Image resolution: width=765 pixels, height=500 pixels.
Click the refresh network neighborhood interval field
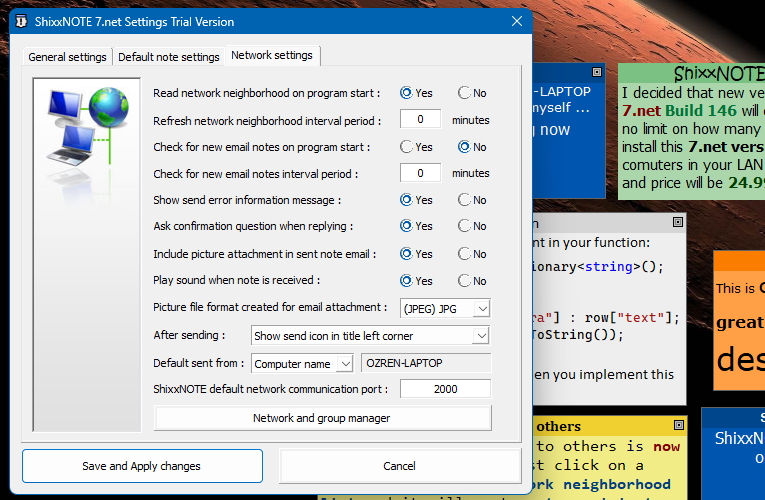pyautogui.click(x=420, y=119)
